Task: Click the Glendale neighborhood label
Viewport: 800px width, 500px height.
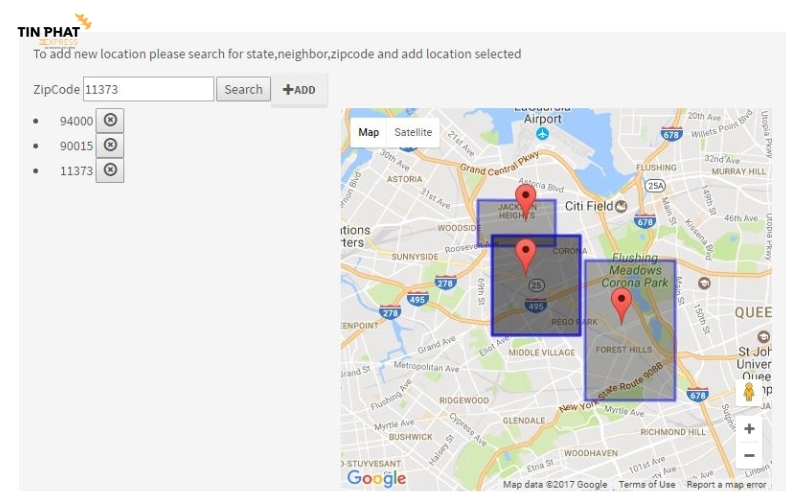Action: [x=524, y=420]
